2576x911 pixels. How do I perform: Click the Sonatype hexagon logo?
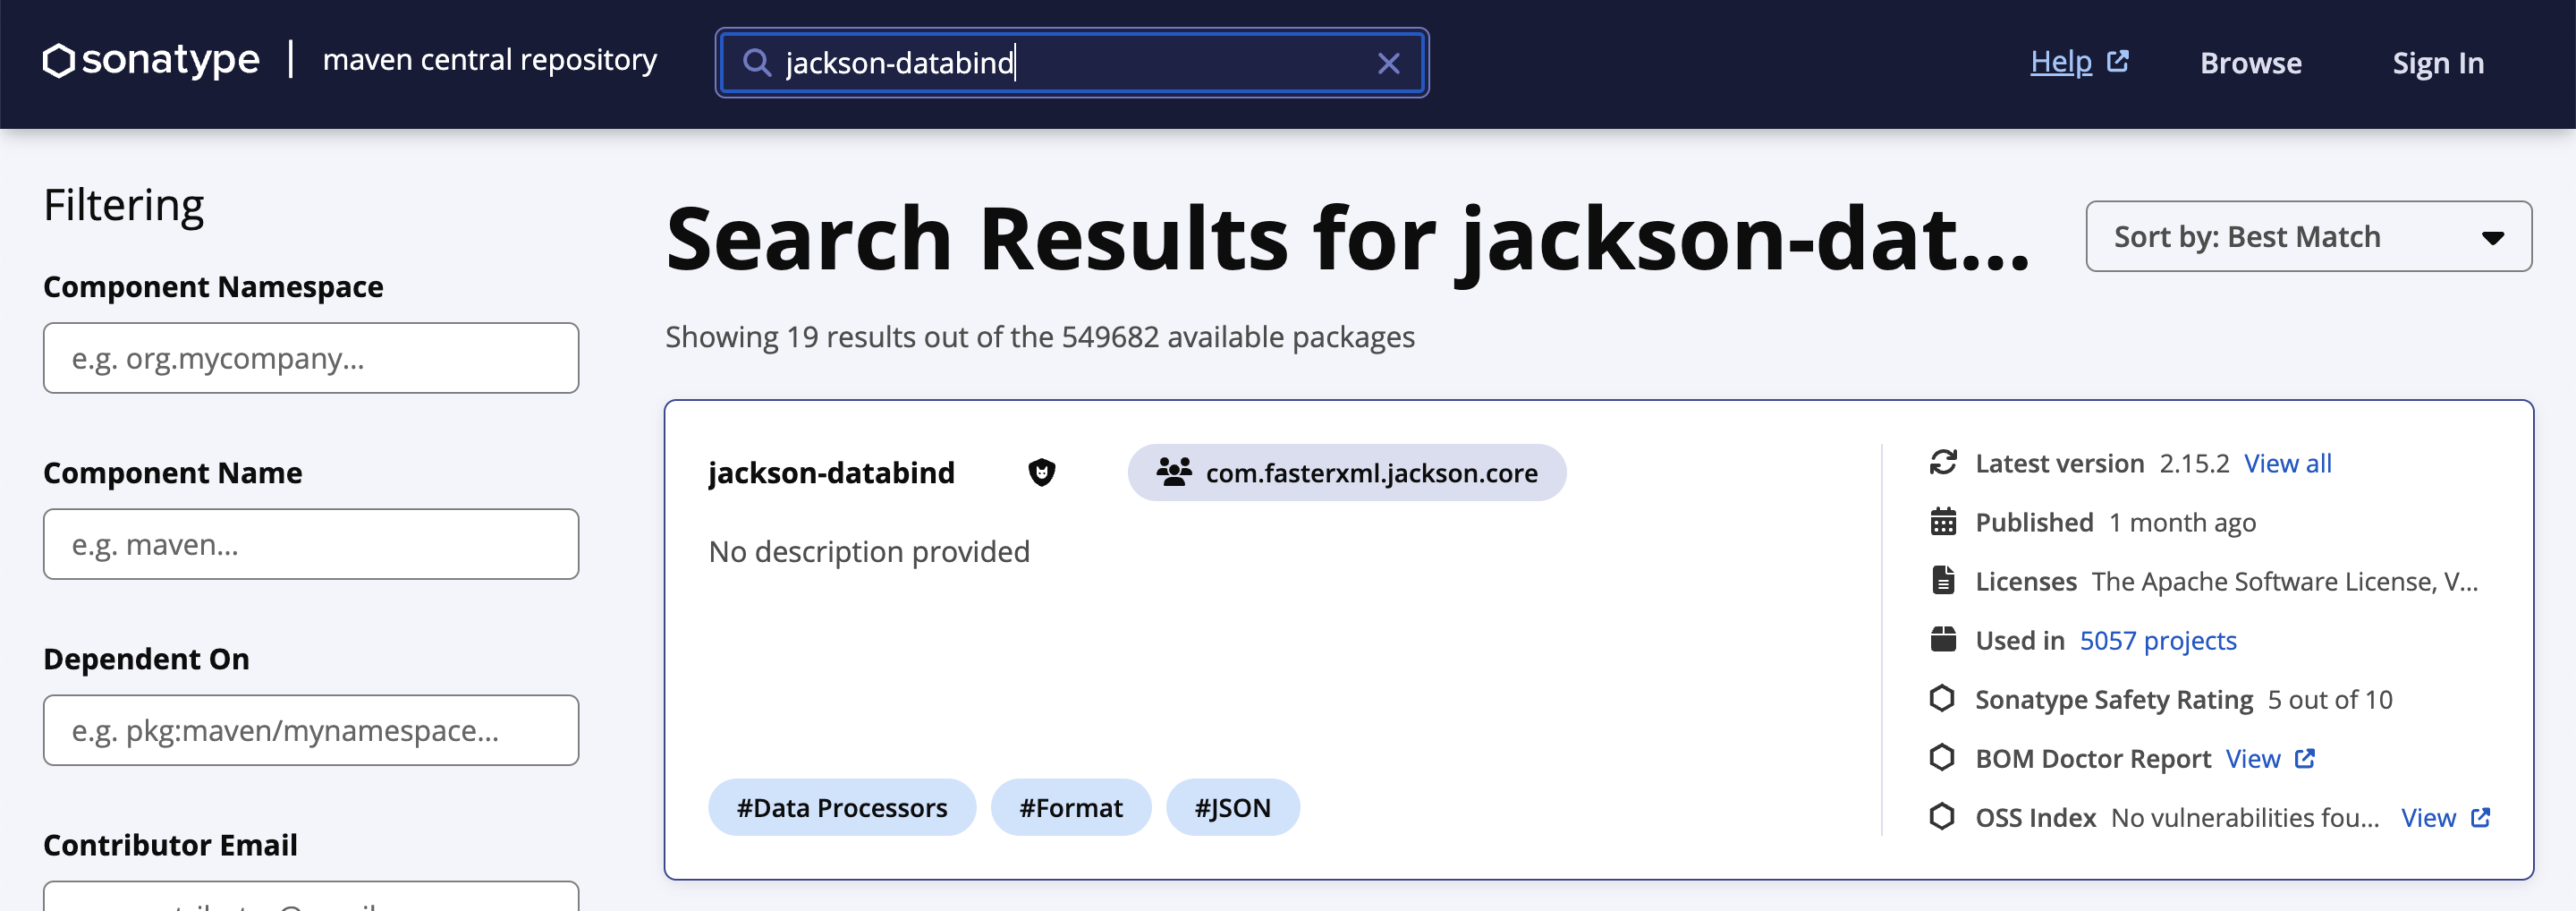pos(59,60)
